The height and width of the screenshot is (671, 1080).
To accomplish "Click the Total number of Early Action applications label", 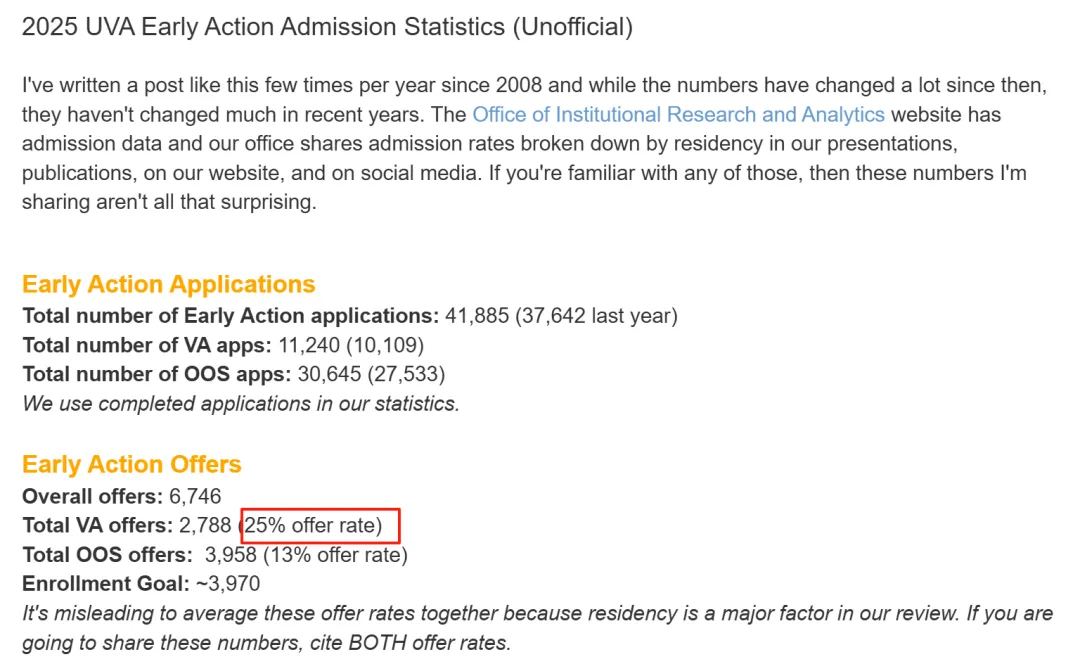I will 230,316.
